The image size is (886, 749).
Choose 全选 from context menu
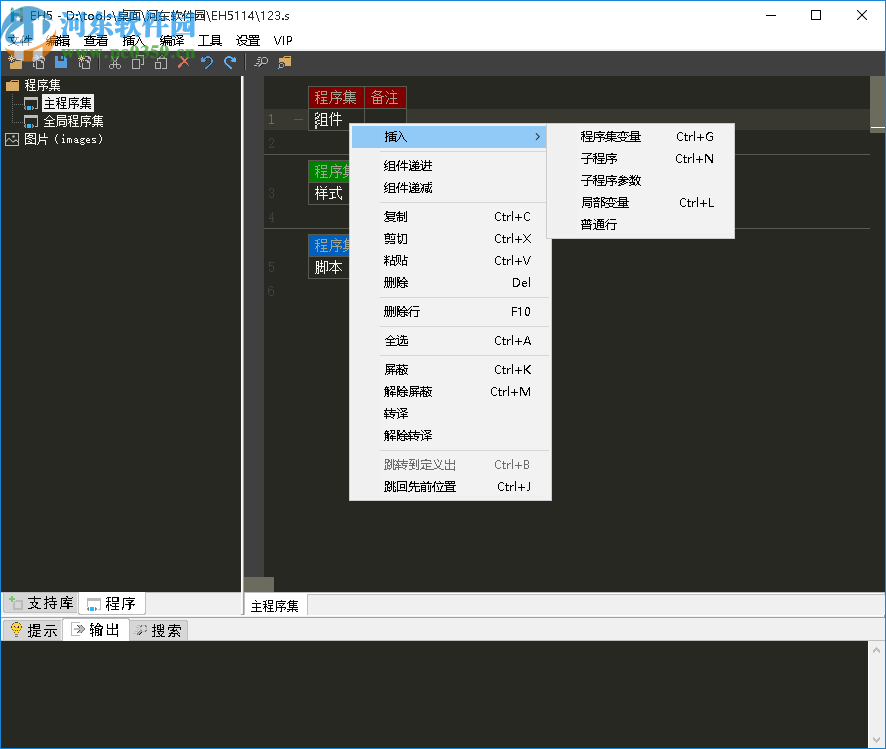[449, 341]
